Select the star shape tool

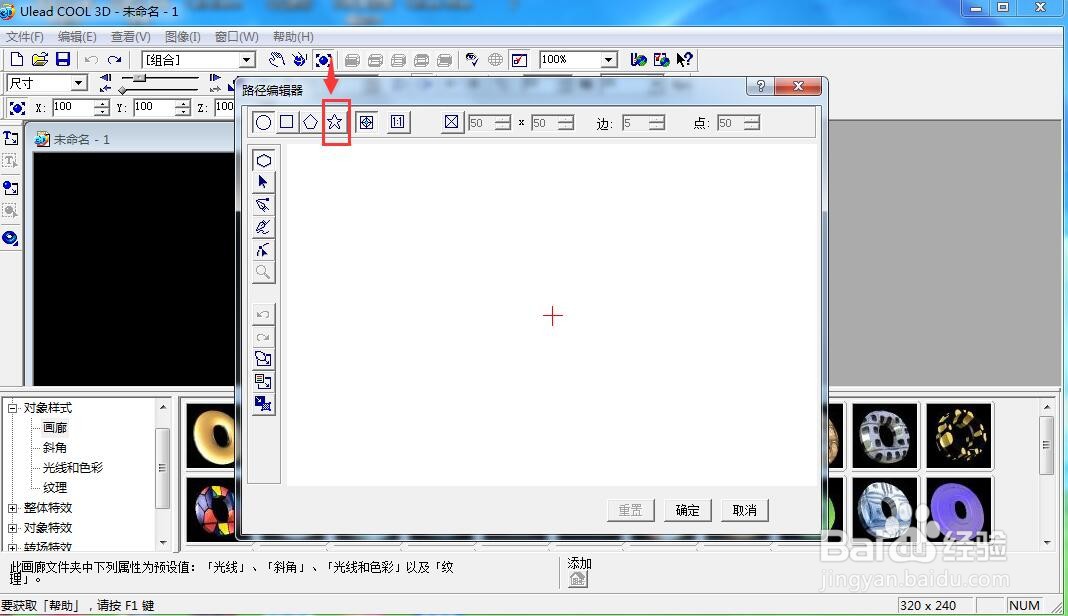point(334,123)
